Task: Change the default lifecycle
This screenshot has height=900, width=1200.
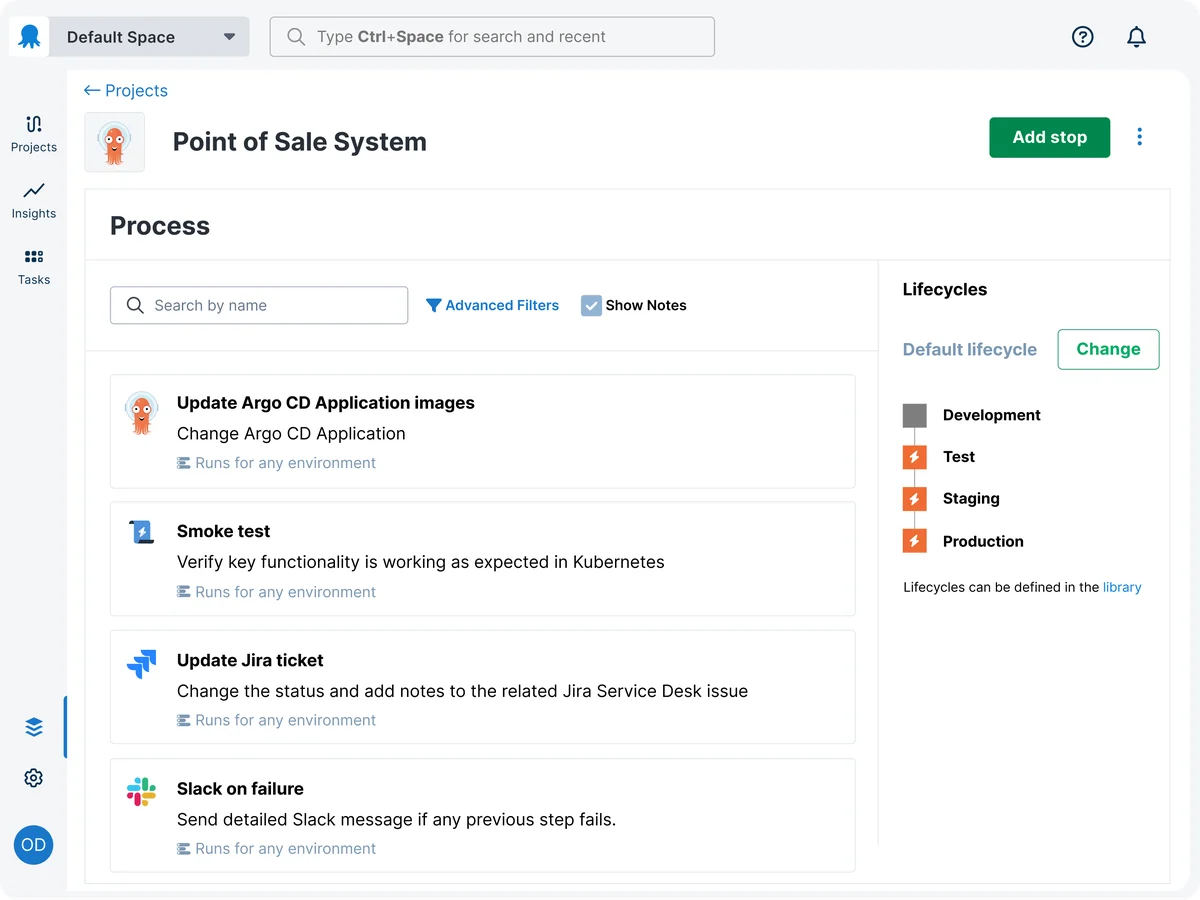Action: (1108, 349)
